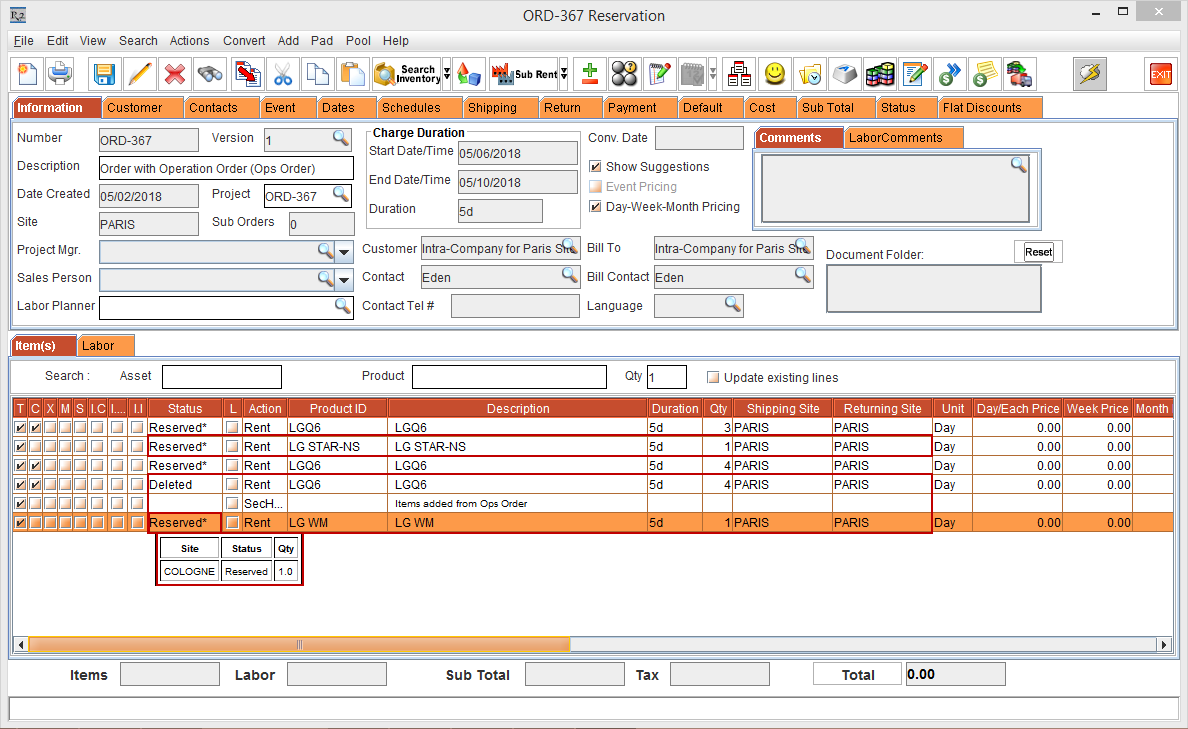Viewport: 1188px width, 729px height.
Task: Click the yellow smiley face icon
Action: click(774, 74)
